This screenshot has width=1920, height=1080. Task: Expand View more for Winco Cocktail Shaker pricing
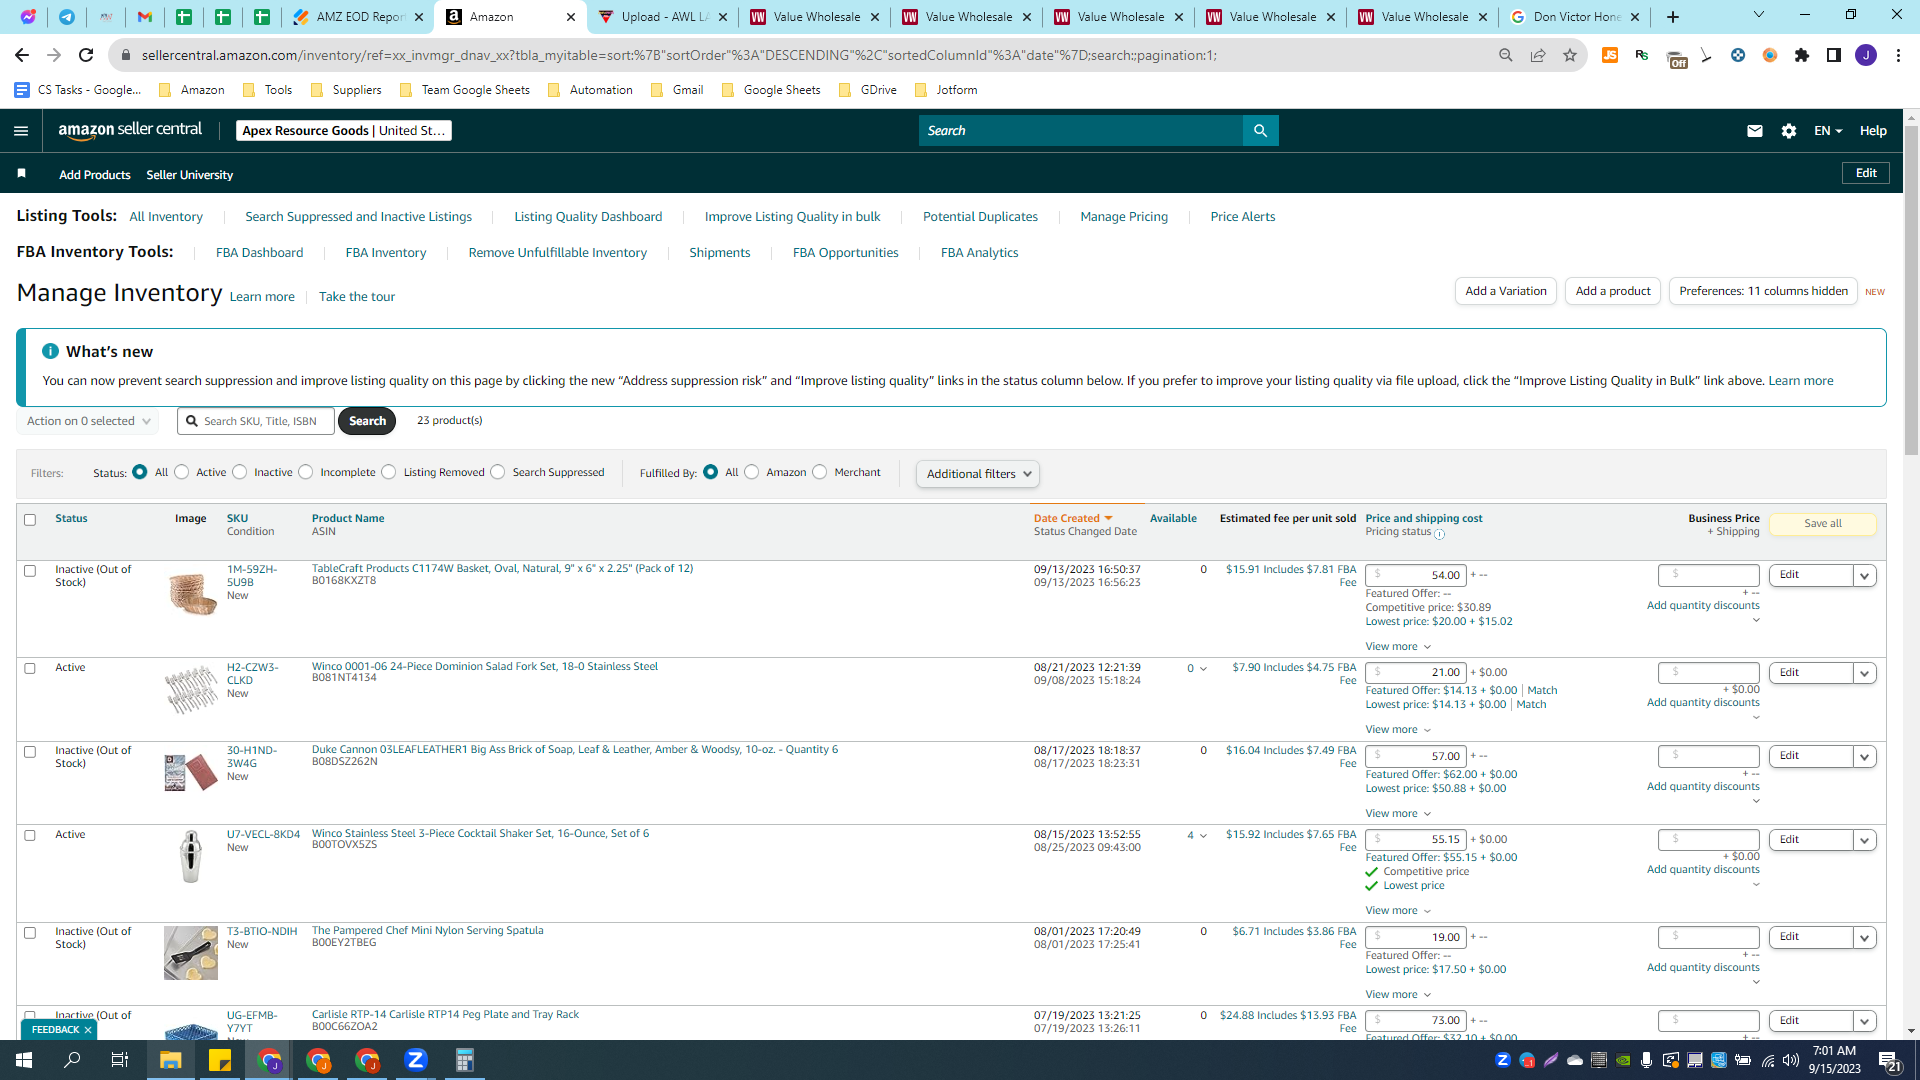point(1398,911)
